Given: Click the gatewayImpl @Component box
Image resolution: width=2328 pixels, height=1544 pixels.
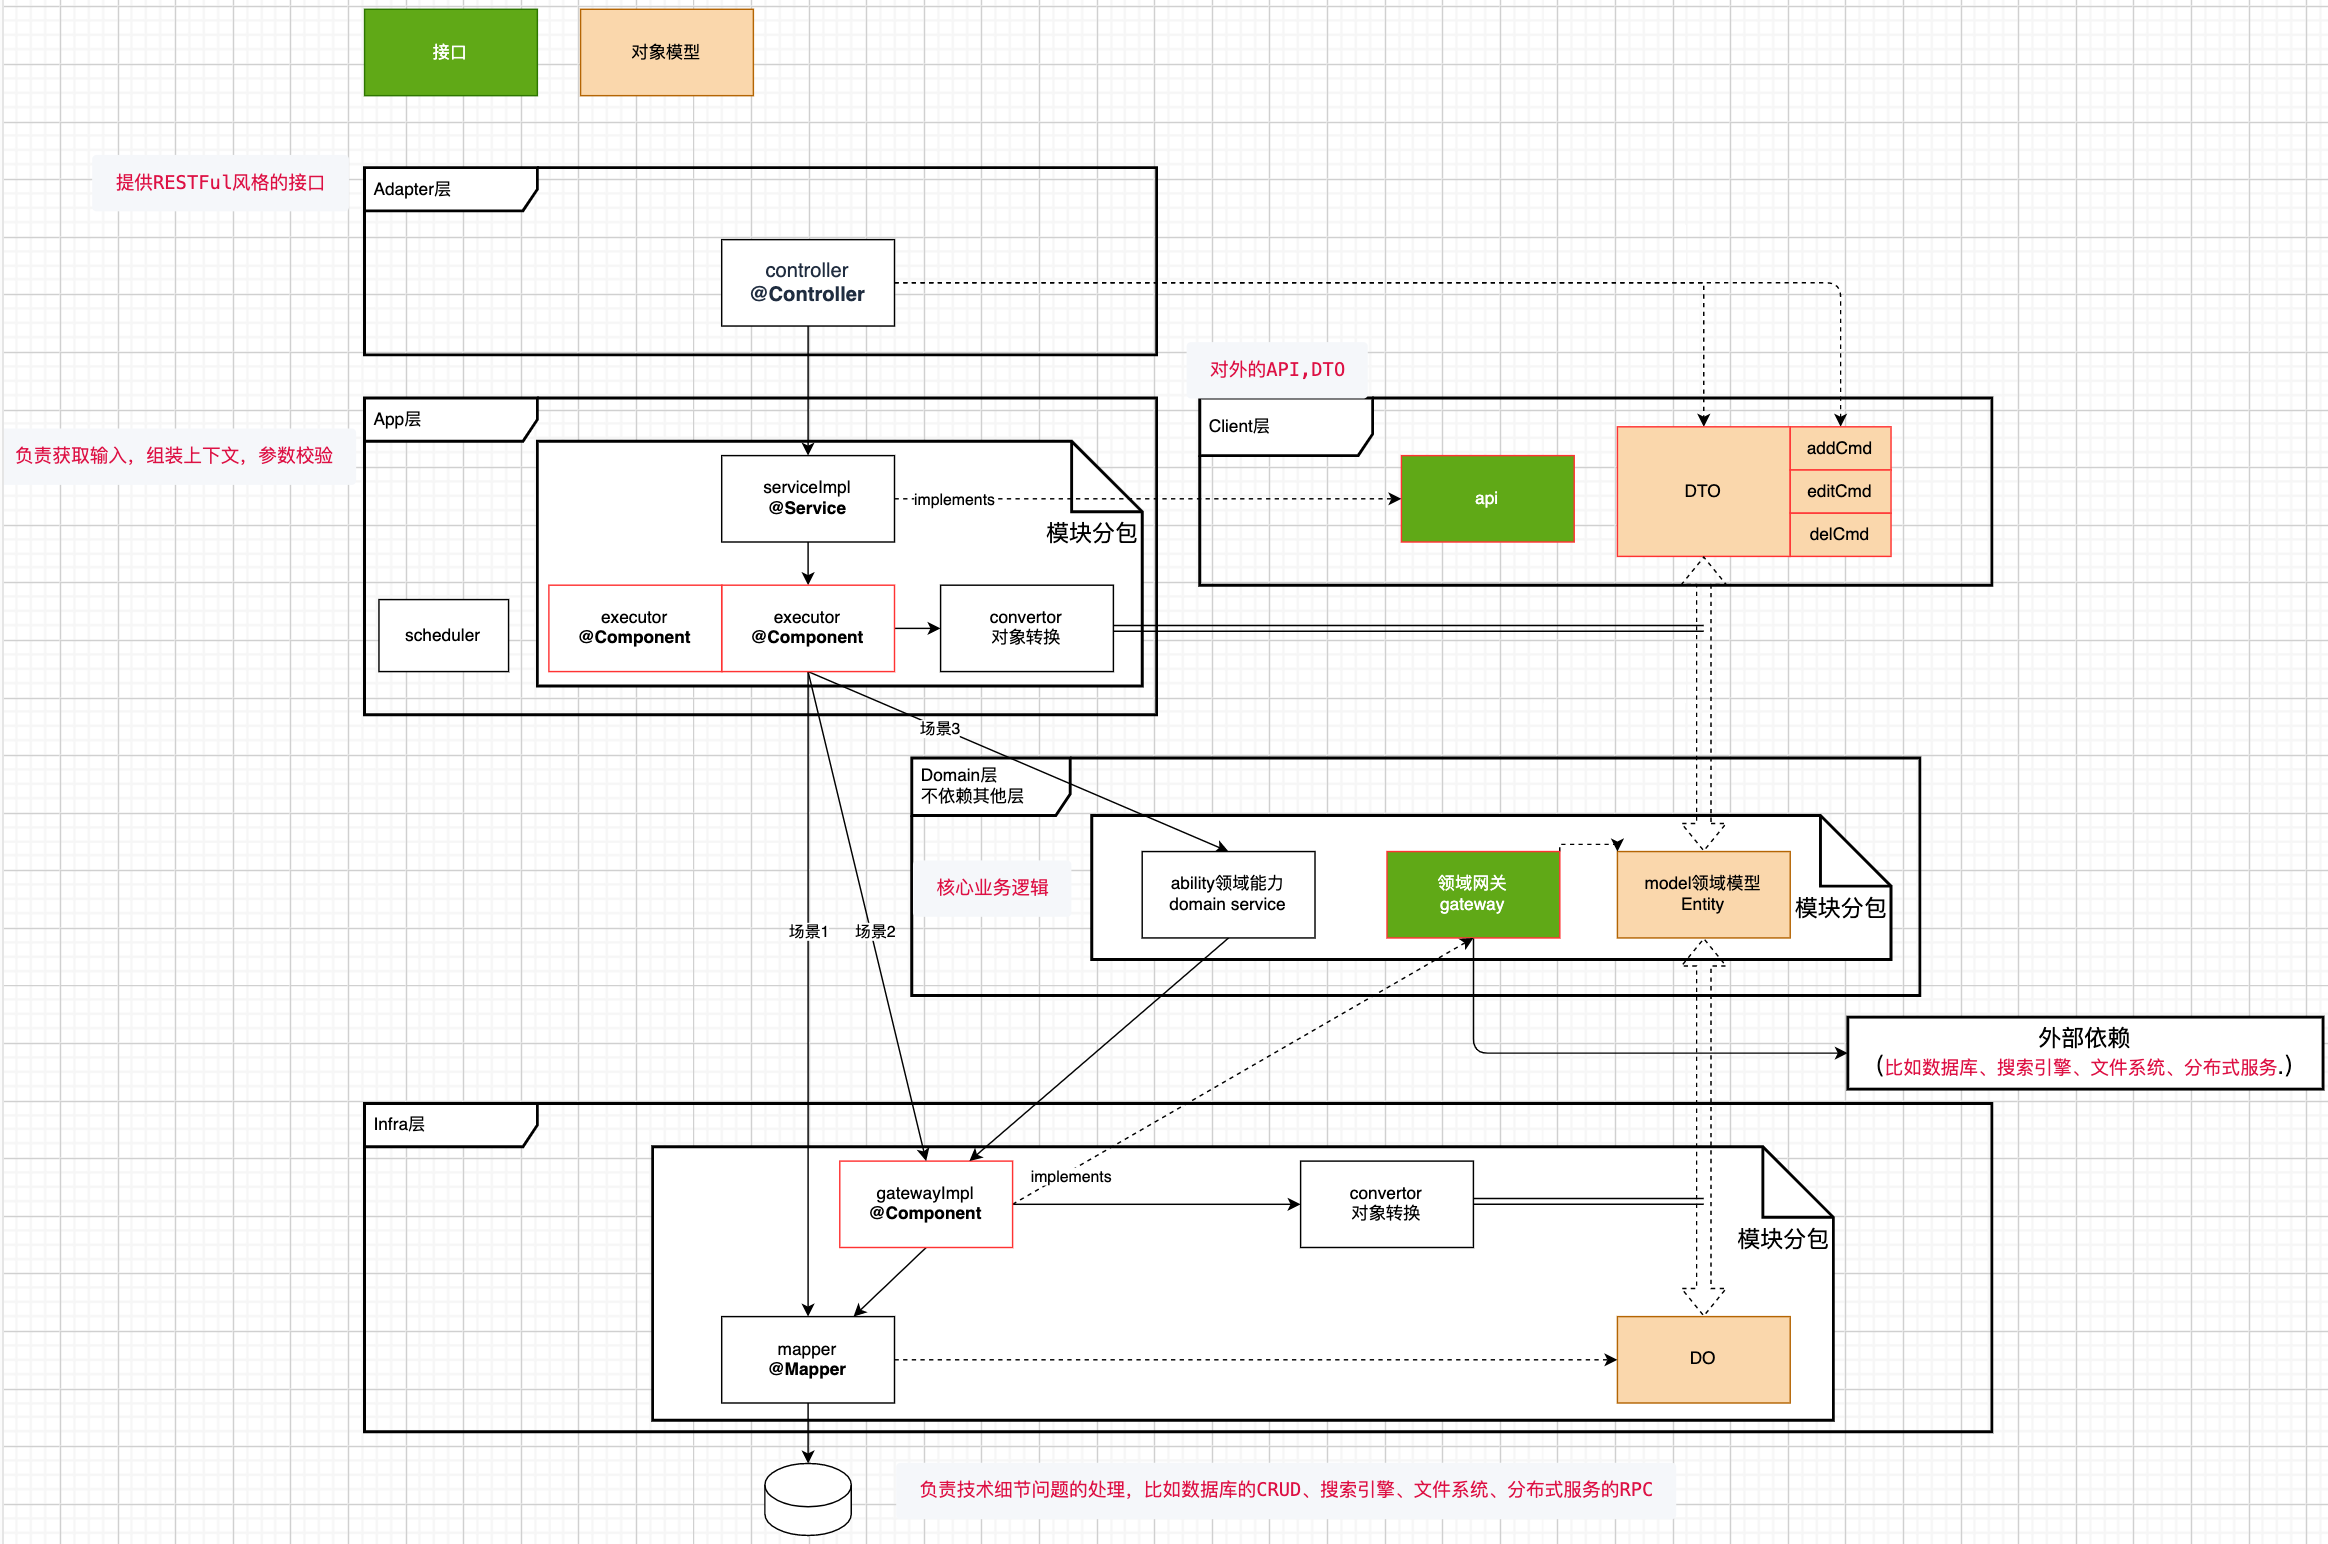Looking at the screenshot, I should coord(925,1203).
